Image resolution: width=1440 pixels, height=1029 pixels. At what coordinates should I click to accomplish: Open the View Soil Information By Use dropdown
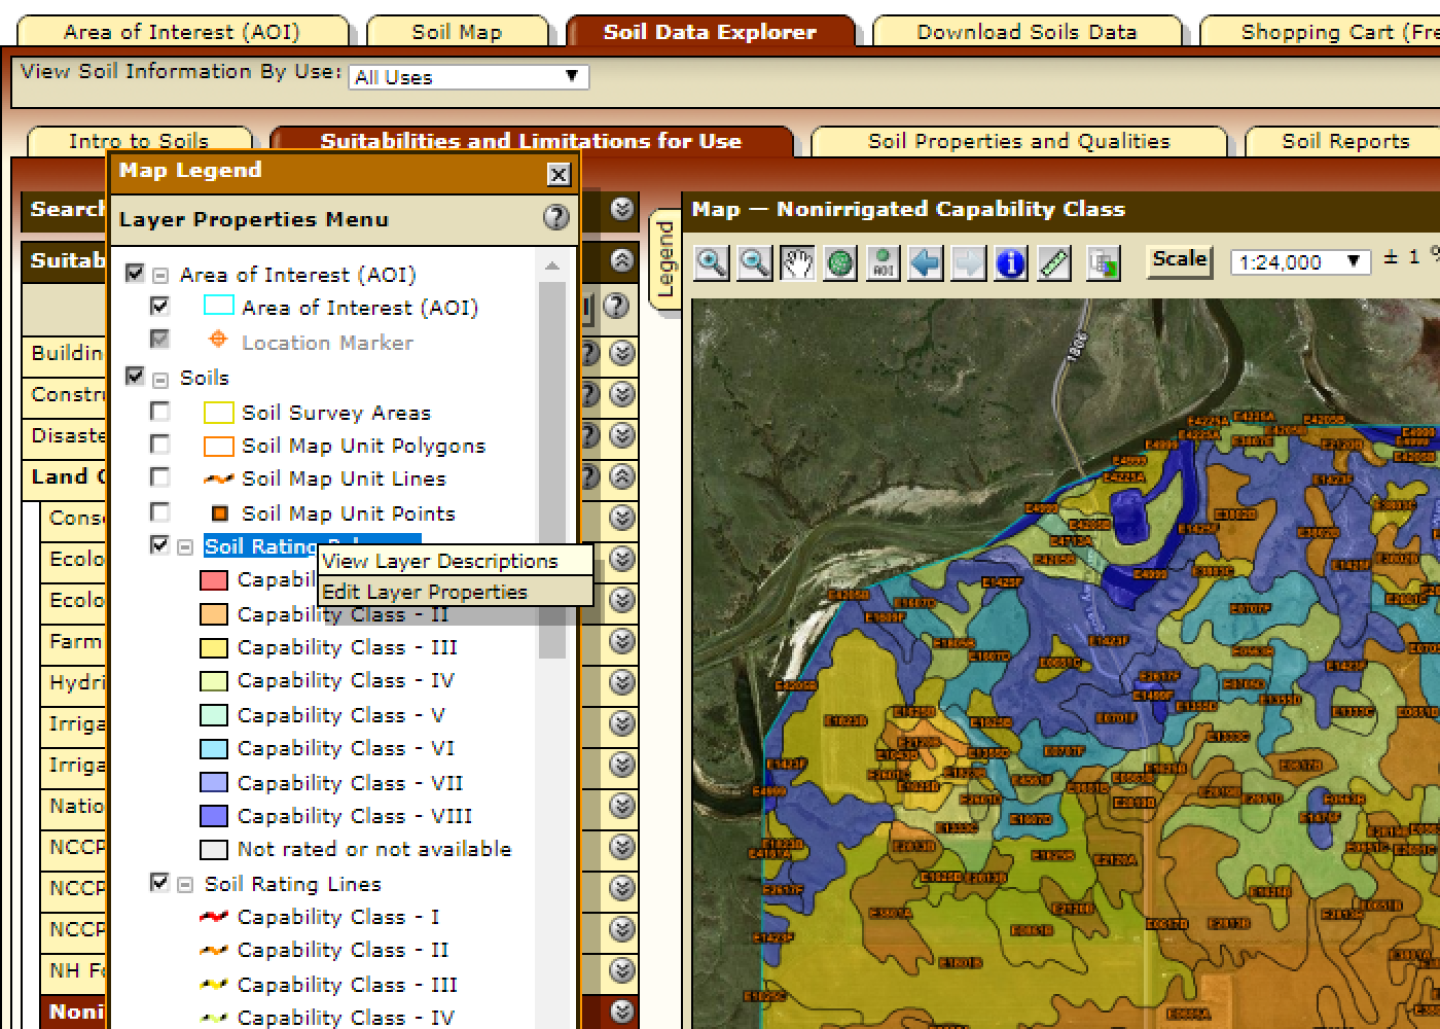pos(468,77)
